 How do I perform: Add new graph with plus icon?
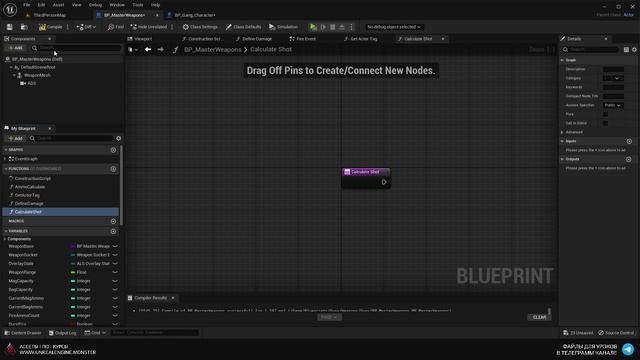point(113,150)
